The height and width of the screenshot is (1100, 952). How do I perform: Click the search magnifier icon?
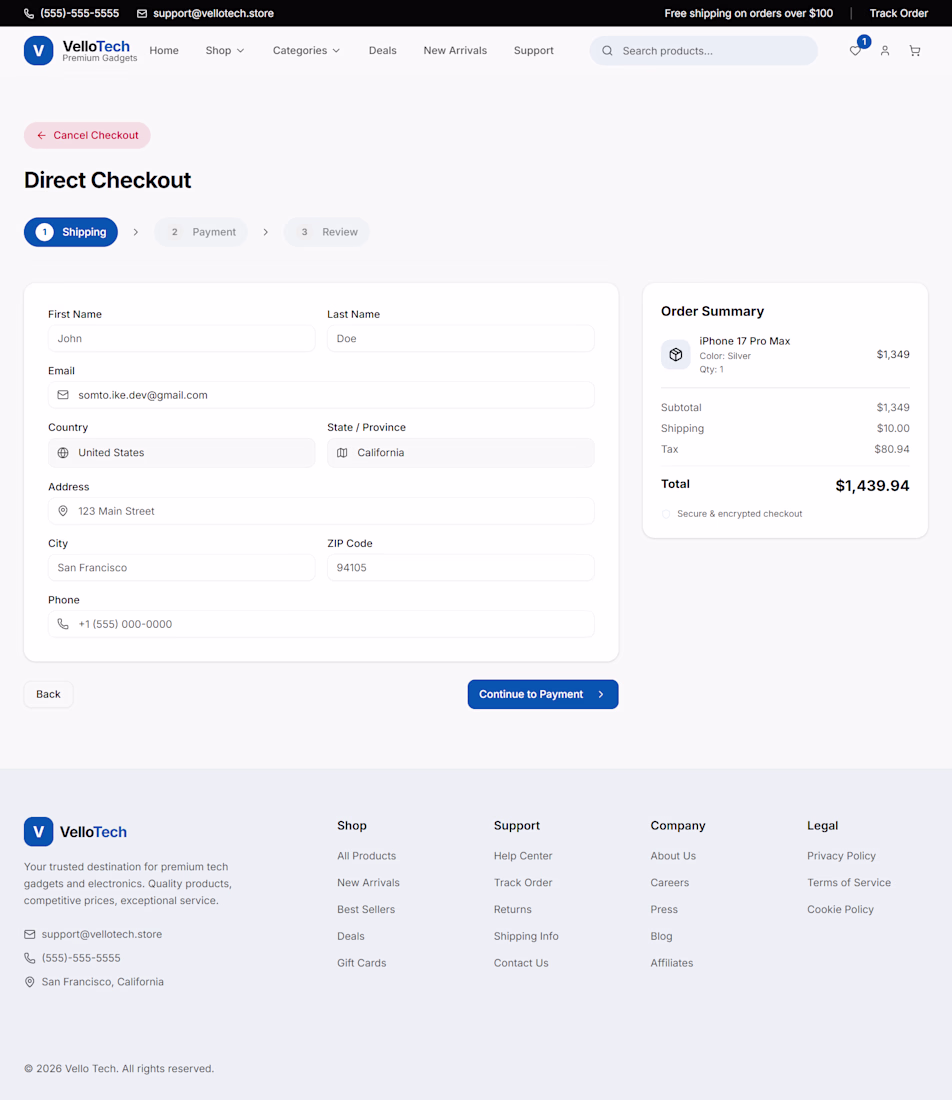[x=608, y=51]
